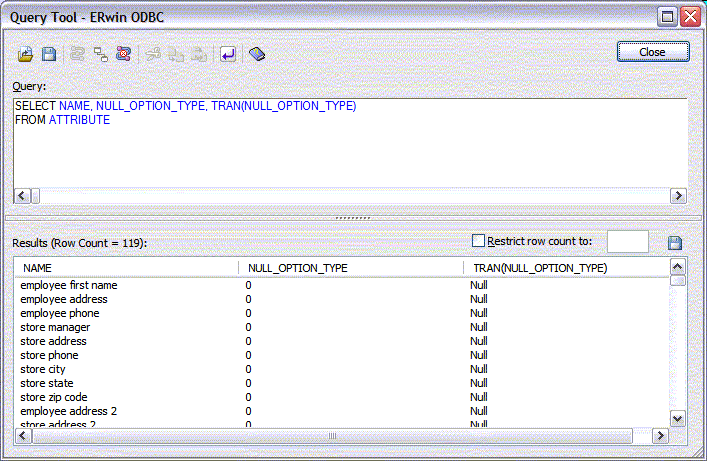Click in the restrict row count field
The image size is (707, 461).
[x=627, y=242]
